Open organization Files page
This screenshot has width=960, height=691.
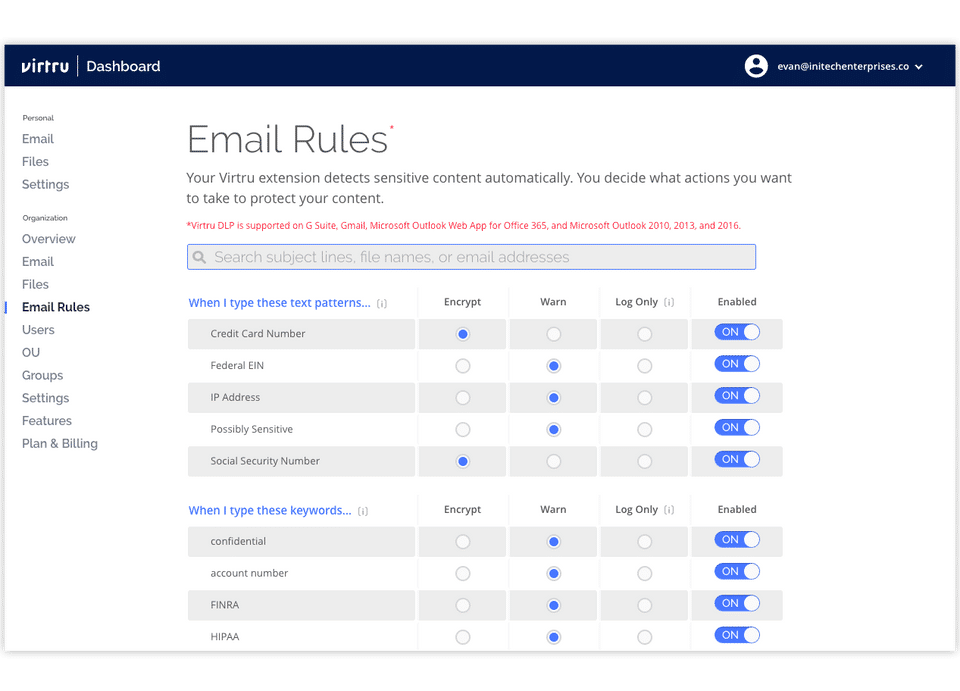click(36, 284)
